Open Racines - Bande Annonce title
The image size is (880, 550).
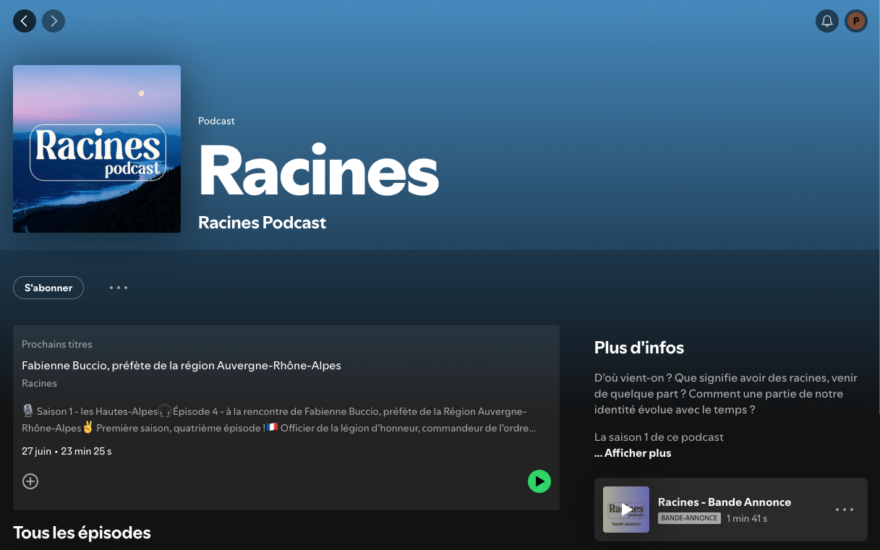725,502
